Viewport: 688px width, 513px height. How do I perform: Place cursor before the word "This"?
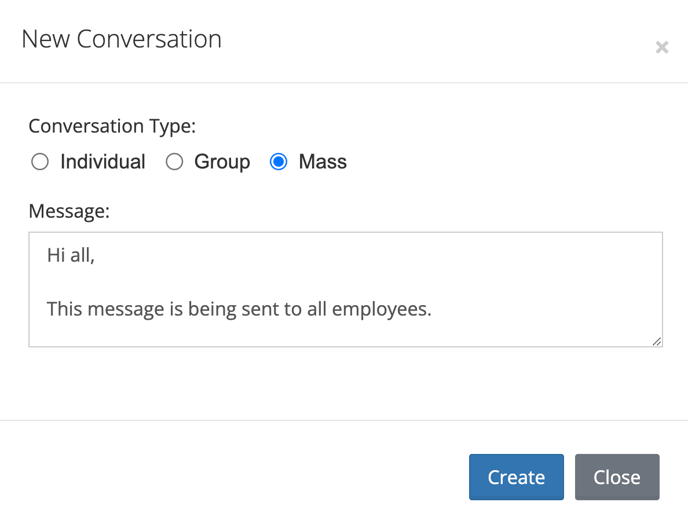[x=47, y=309]
